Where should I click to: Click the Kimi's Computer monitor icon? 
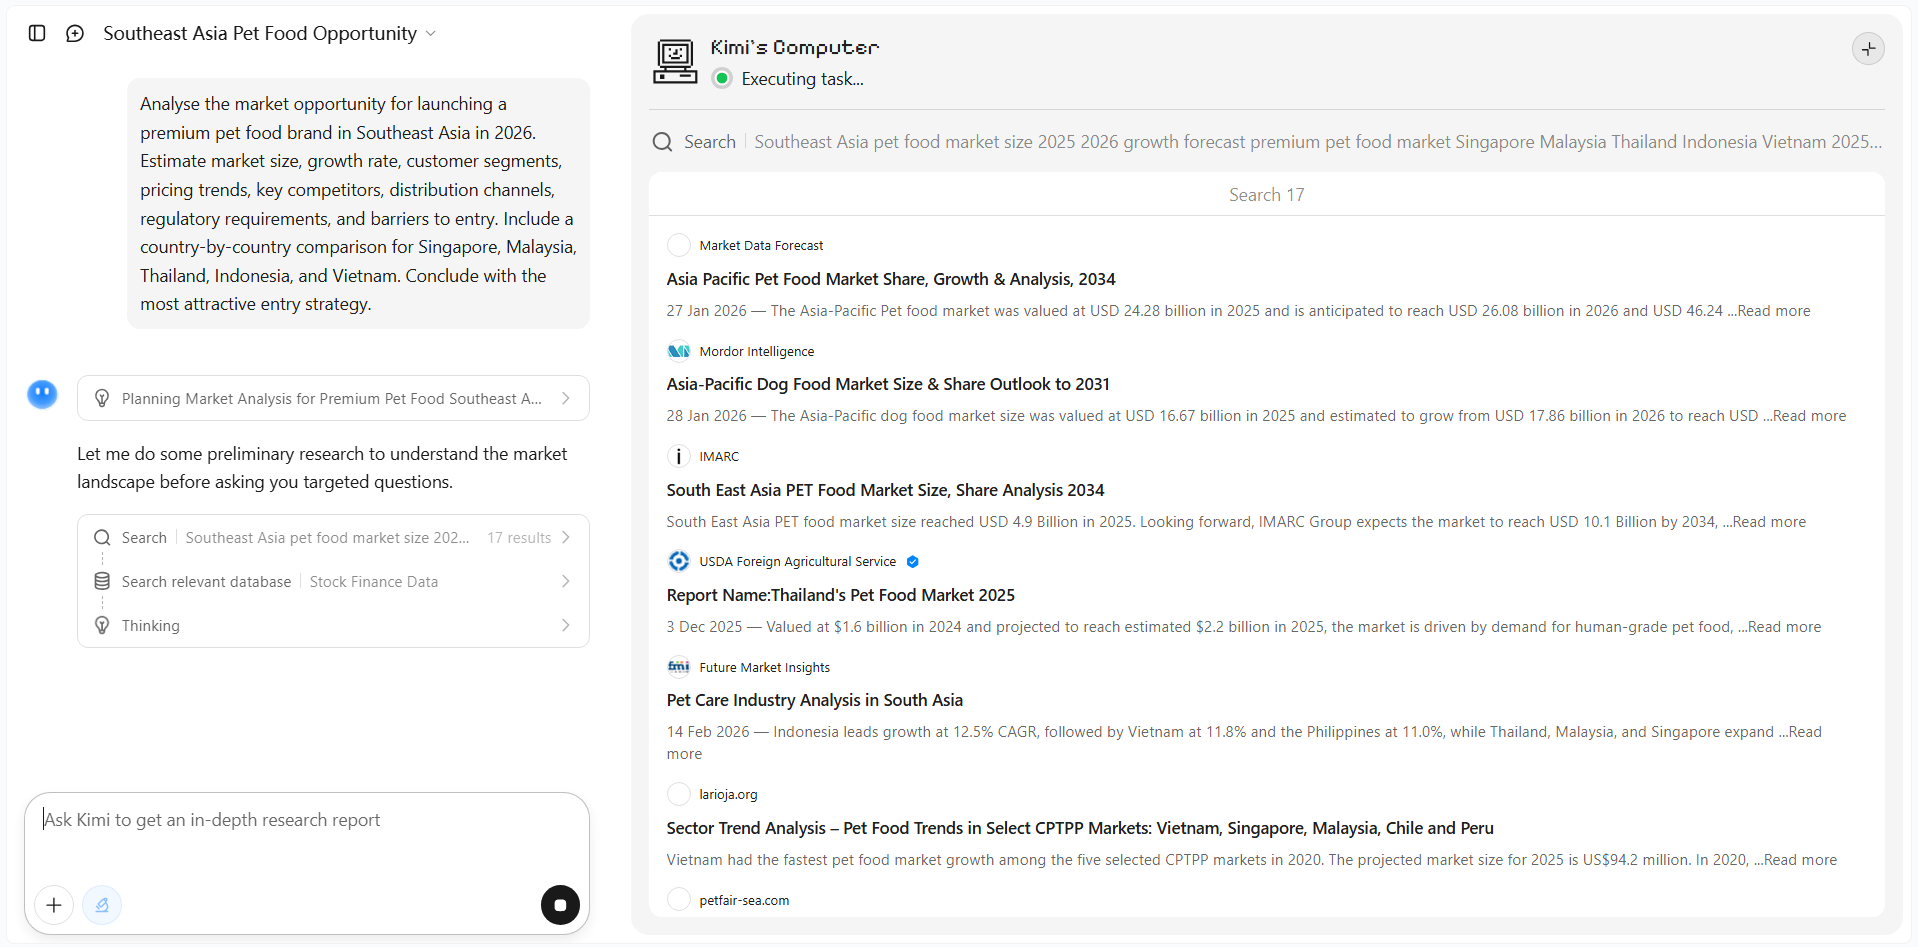coord(675,61)
